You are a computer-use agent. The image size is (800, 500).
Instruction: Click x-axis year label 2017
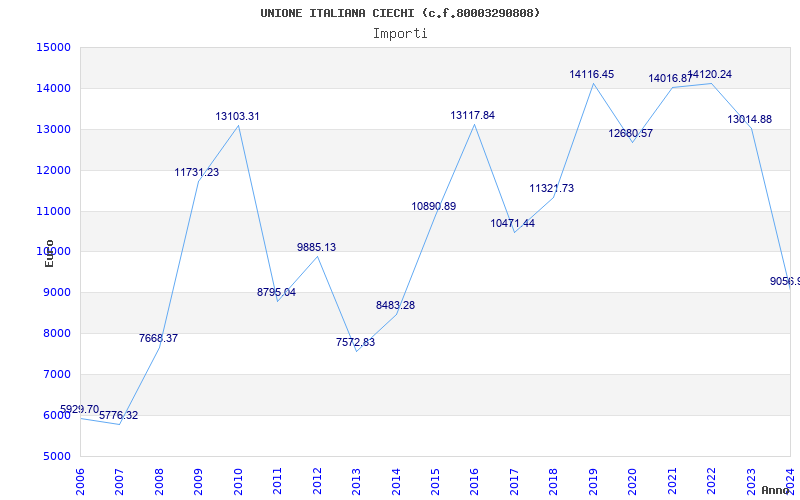coord(514,481)
